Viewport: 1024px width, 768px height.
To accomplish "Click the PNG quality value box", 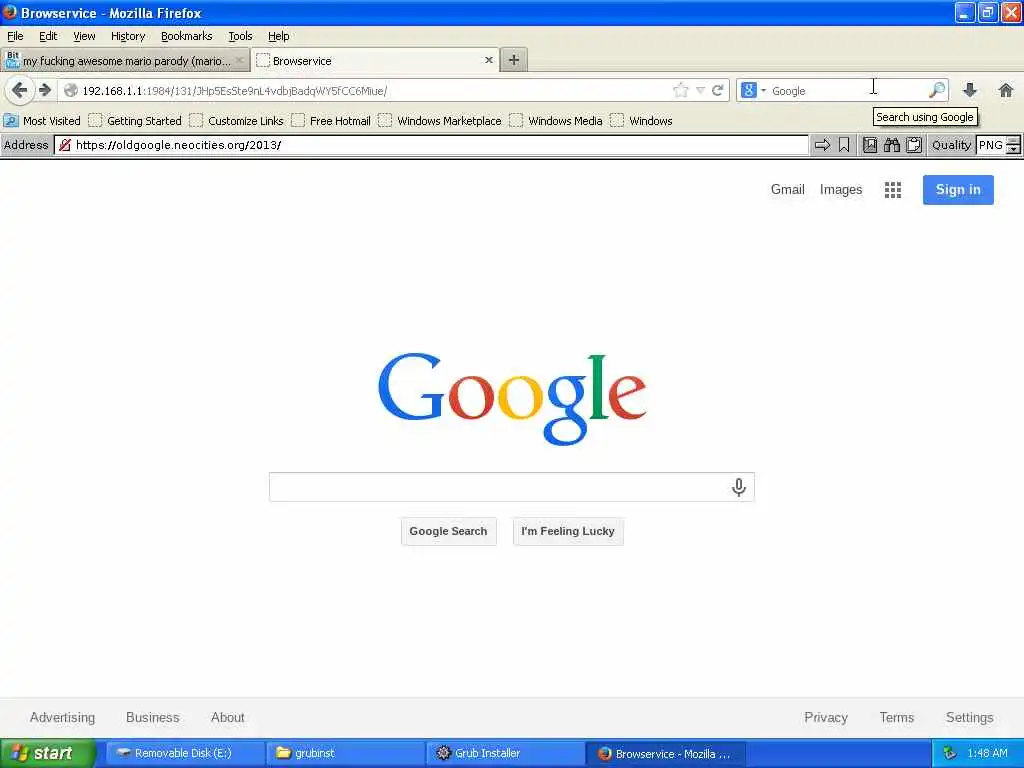I will coord(991,145).
